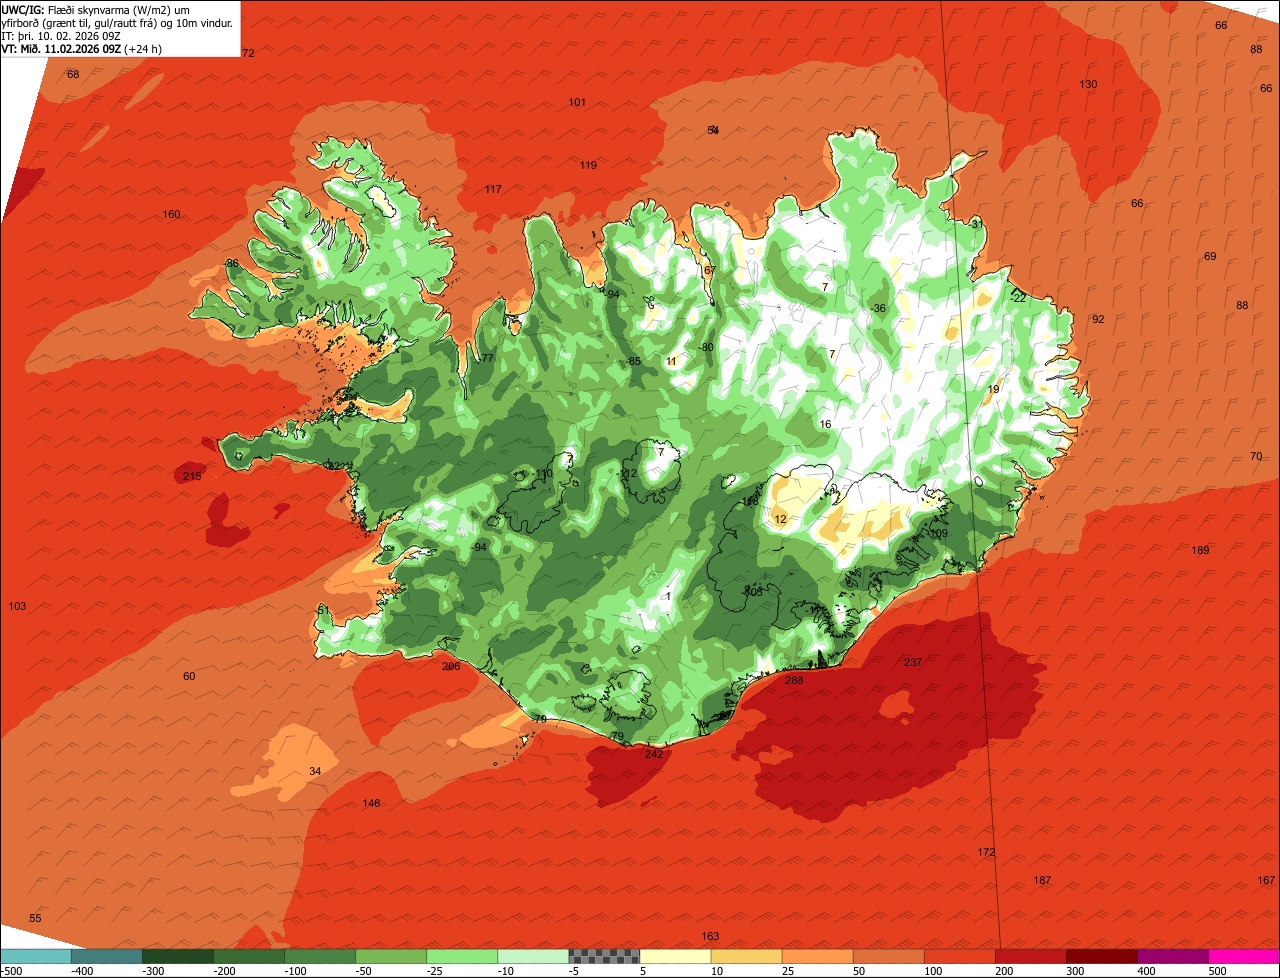Select the map value 130 in the northeast ocean
1280x978 pixels.
1088,84
